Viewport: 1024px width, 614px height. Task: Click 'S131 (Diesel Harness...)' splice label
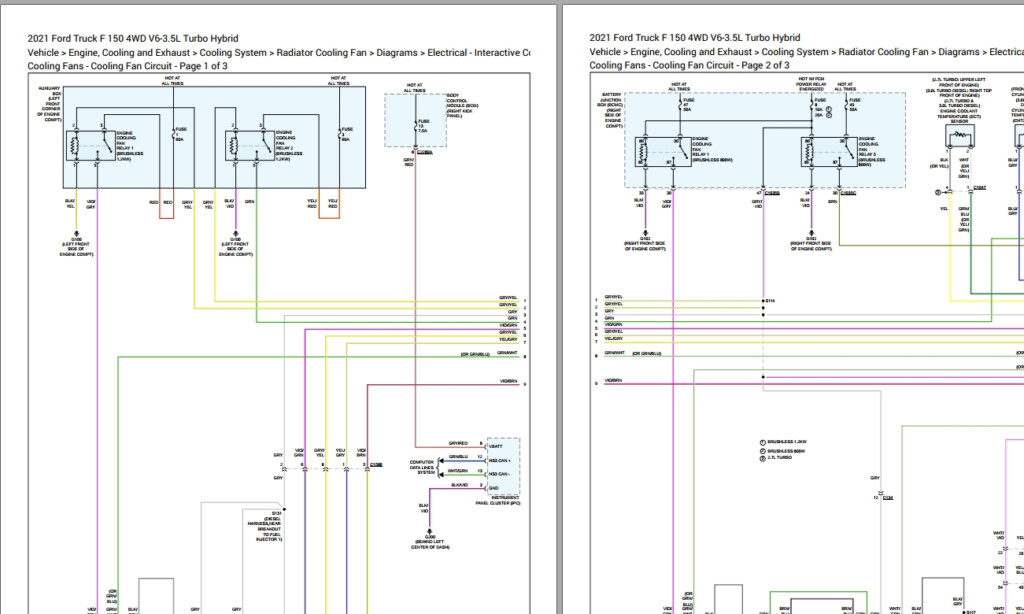tap(265, 526)
